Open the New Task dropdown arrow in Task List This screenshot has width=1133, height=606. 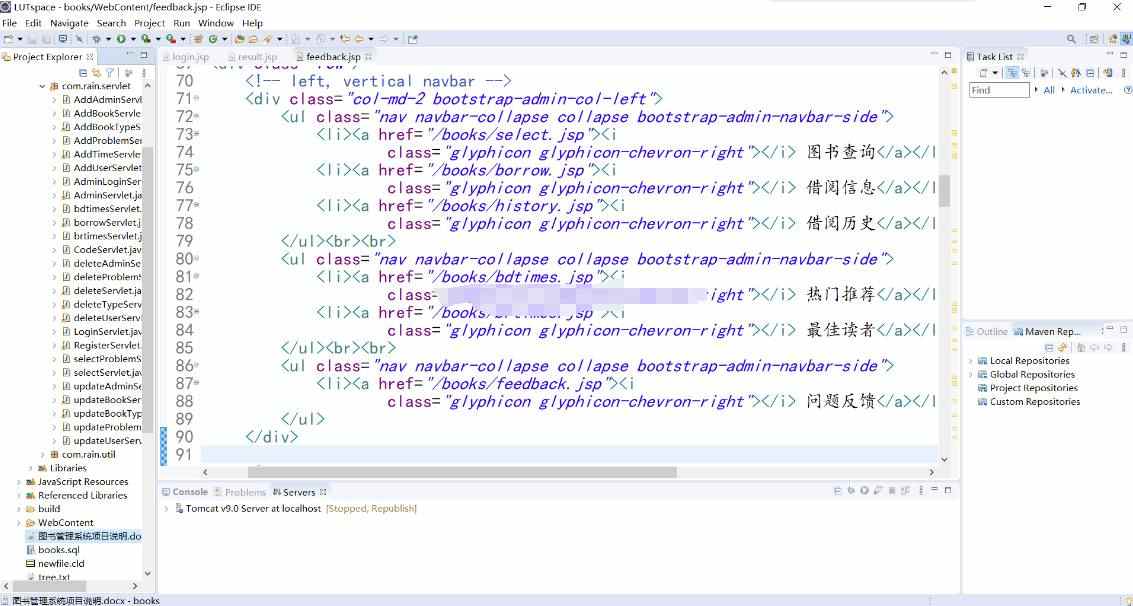pos(995,73)
